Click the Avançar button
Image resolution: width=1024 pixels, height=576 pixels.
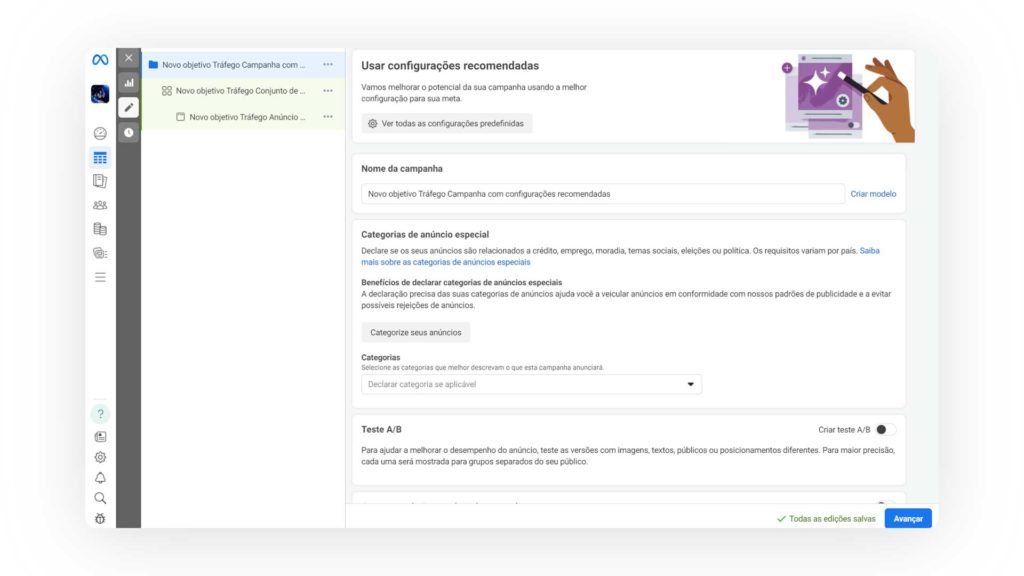pyautogui.click(x=908, y=519)
